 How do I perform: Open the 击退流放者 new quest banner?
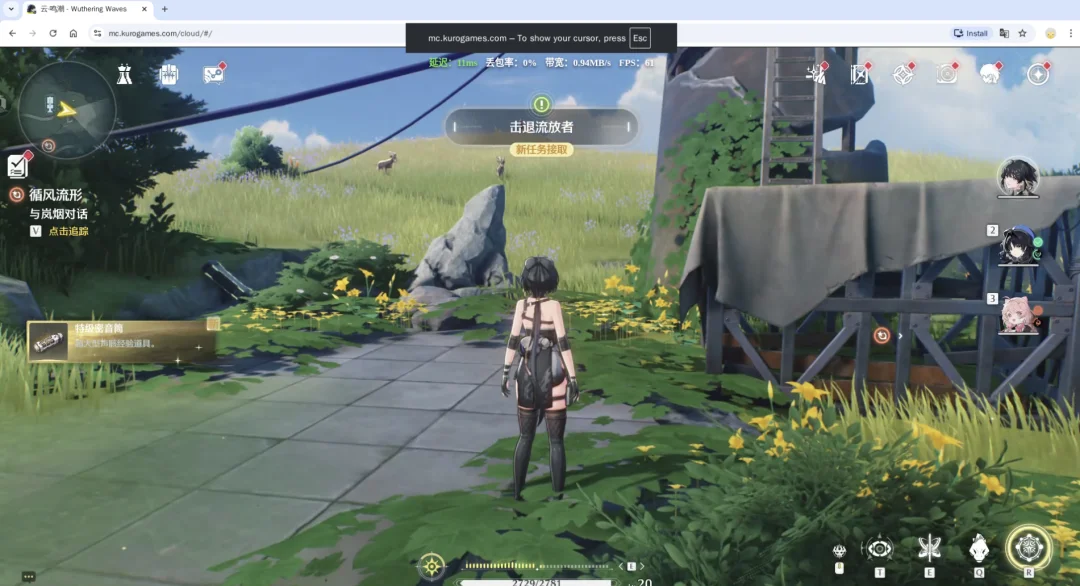coord(541,127)
